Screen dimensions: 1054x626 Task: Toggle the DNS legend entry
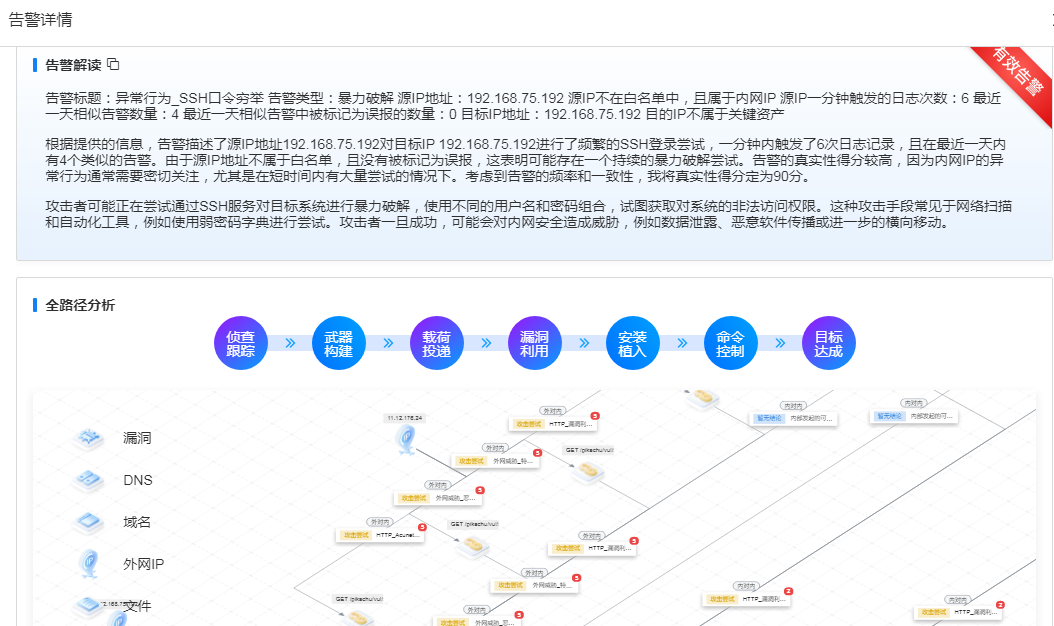(138, 481)
